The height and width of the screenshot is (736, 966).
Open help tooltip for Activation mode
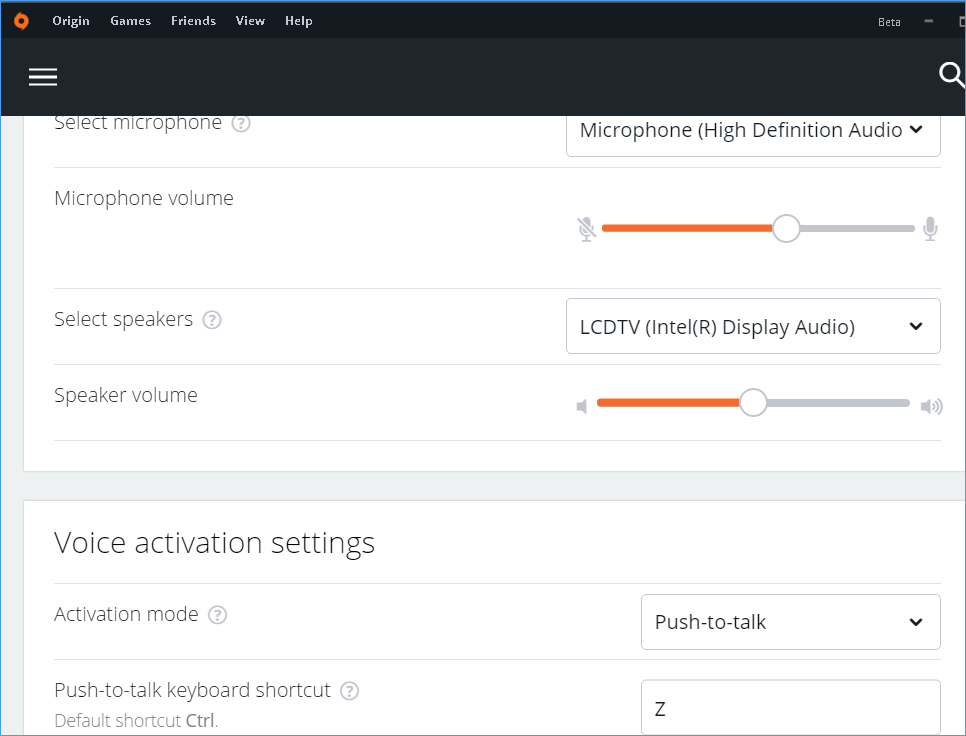click(x=217, y=615)
